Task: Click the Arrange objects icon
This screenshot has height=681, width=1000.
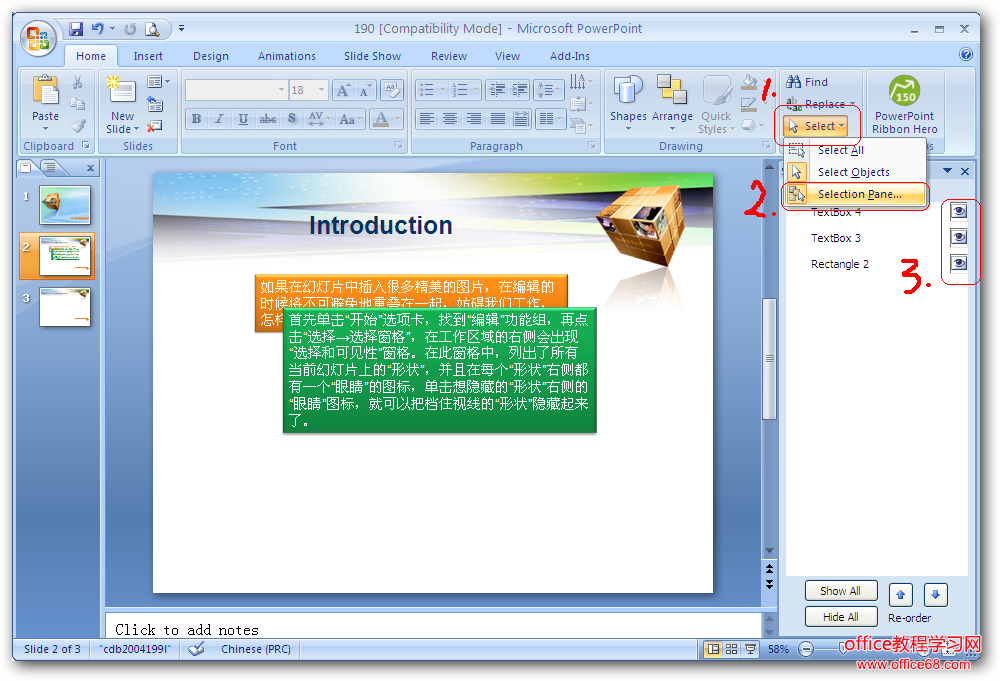Action: (672, 100)
